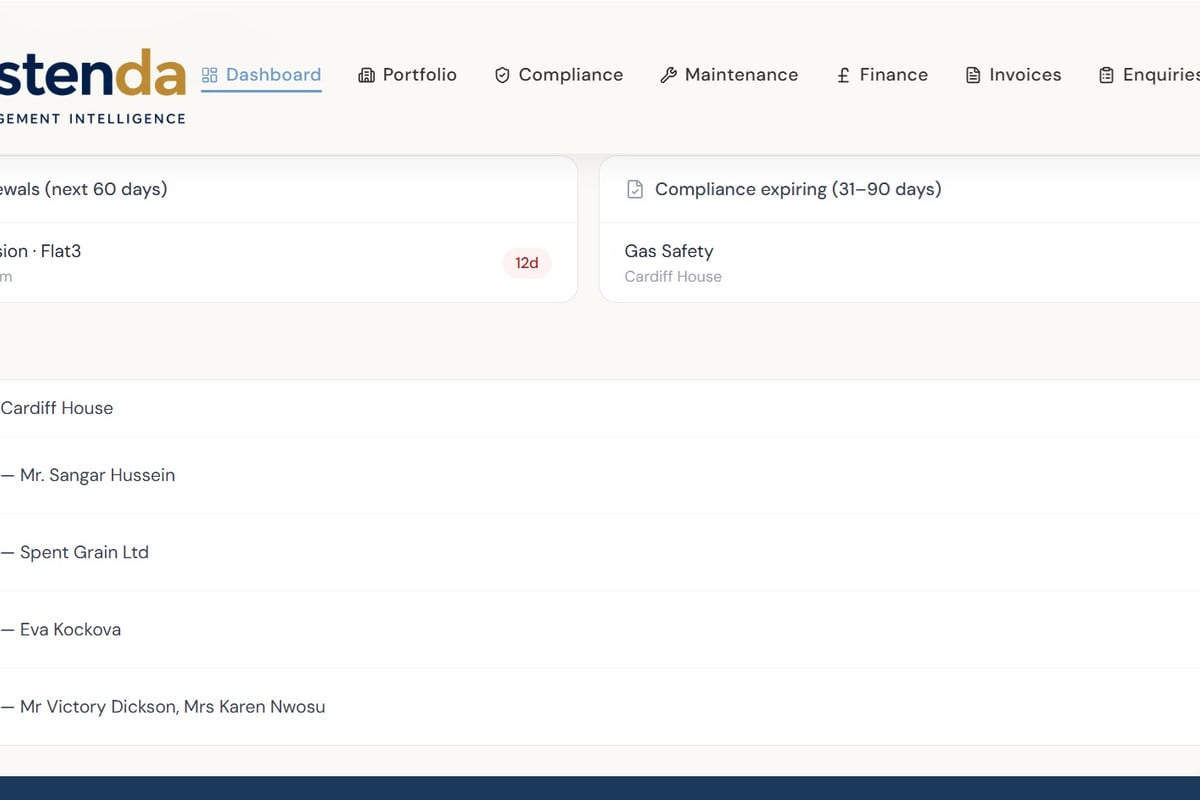The image size is (1200, 800).
Task: Click the Dashboard grid icon
Action: (210, 75)
